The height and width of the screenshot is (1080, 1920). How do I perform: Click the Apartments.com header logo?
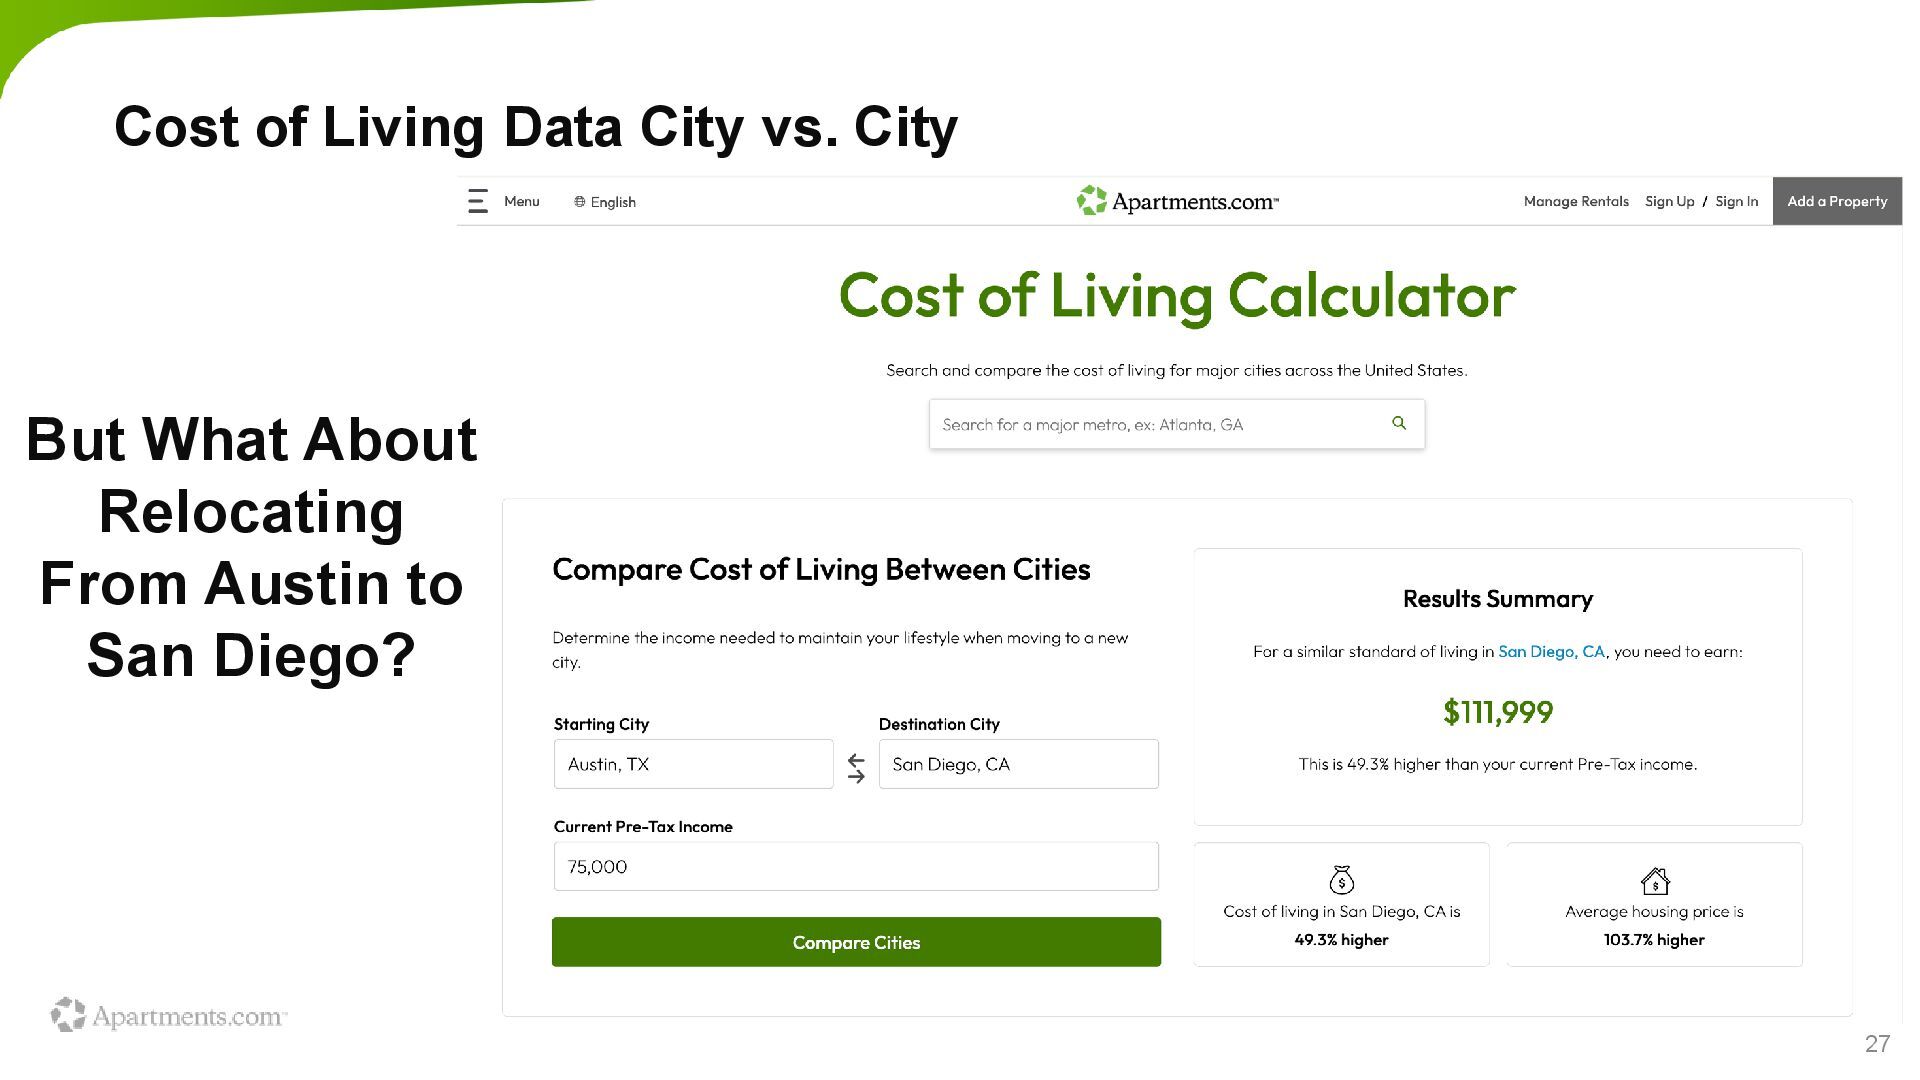(x=1177, y=201)
